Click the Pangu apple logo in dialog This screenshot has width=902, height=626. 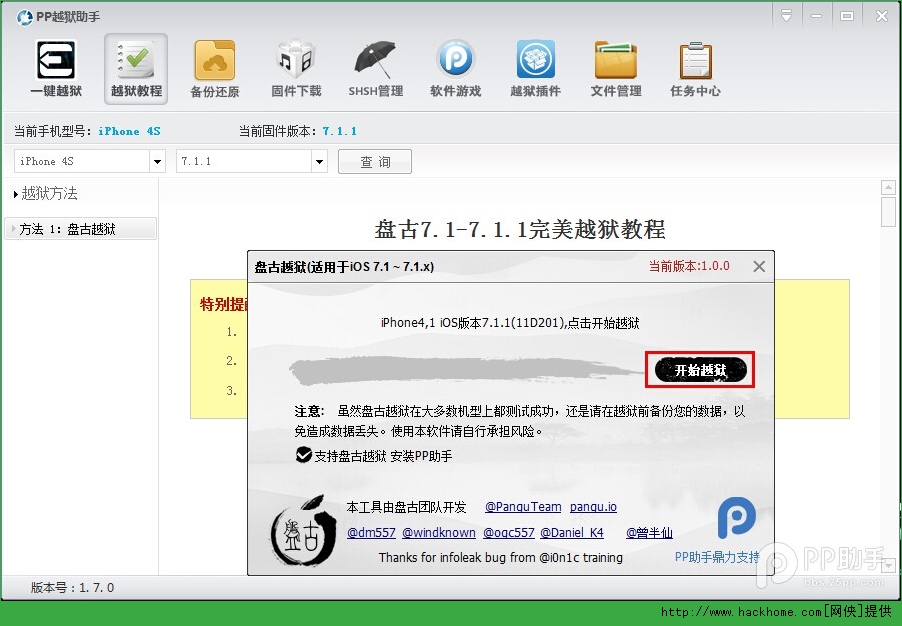(304, 532)
